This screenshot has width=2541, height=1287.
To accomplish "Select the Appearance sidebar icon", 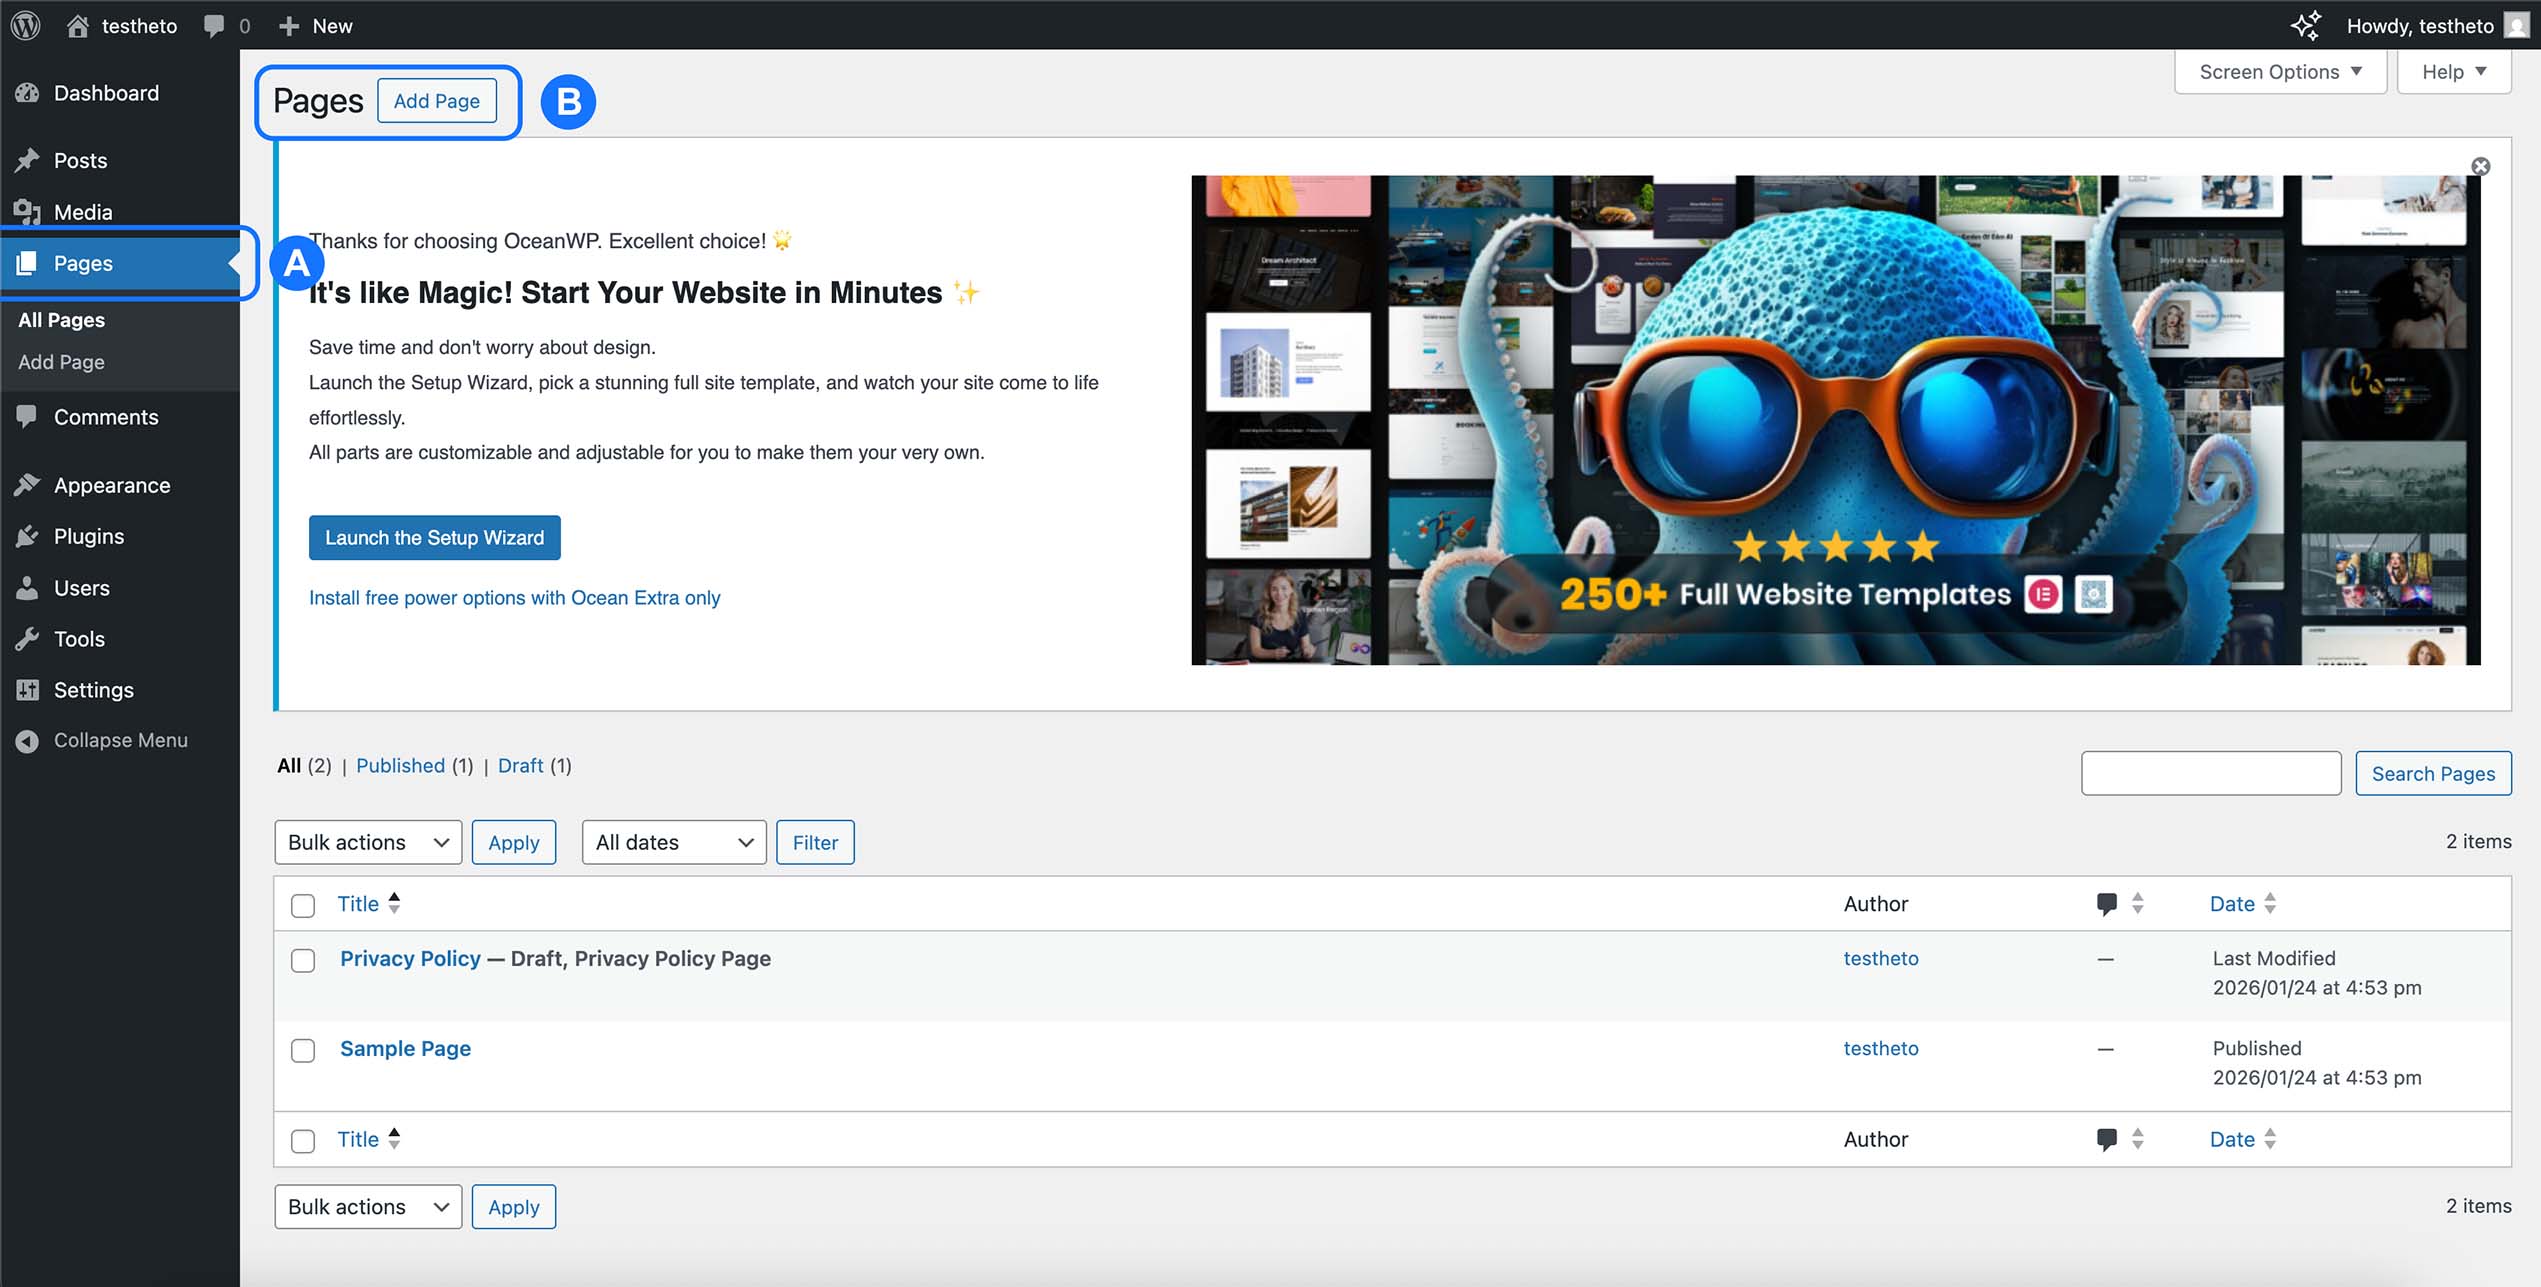I will pos(28,484).
